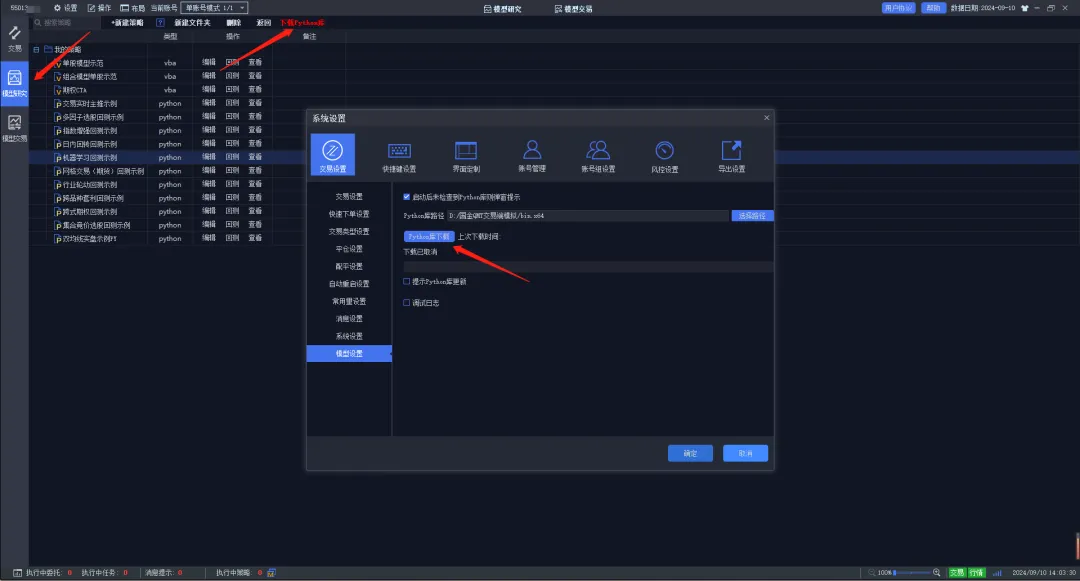Click 返回 in the strategy toolbar
Viewport: 1080px width, 581px height.
[264, 23]
